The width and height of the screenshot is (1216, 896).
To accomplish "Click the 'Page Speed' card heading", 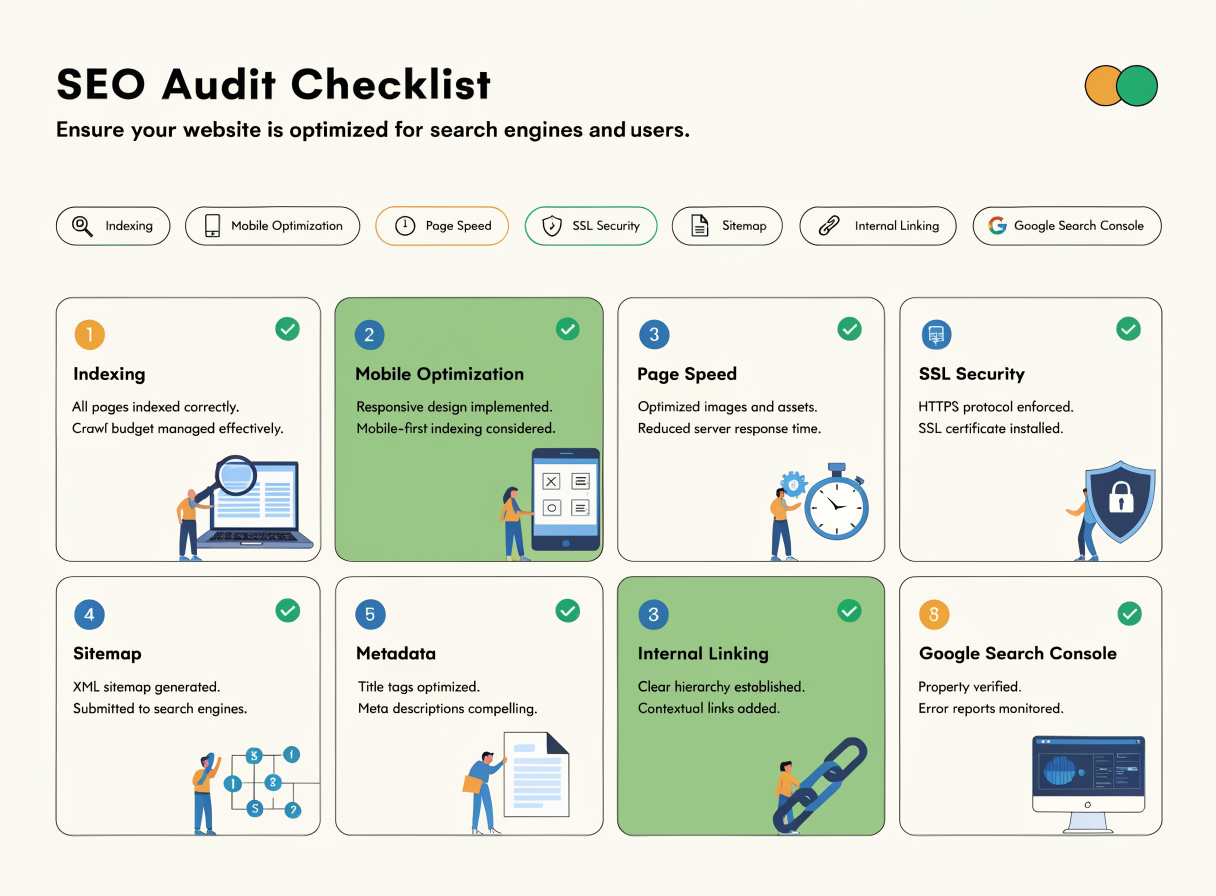I will (687, 374).
